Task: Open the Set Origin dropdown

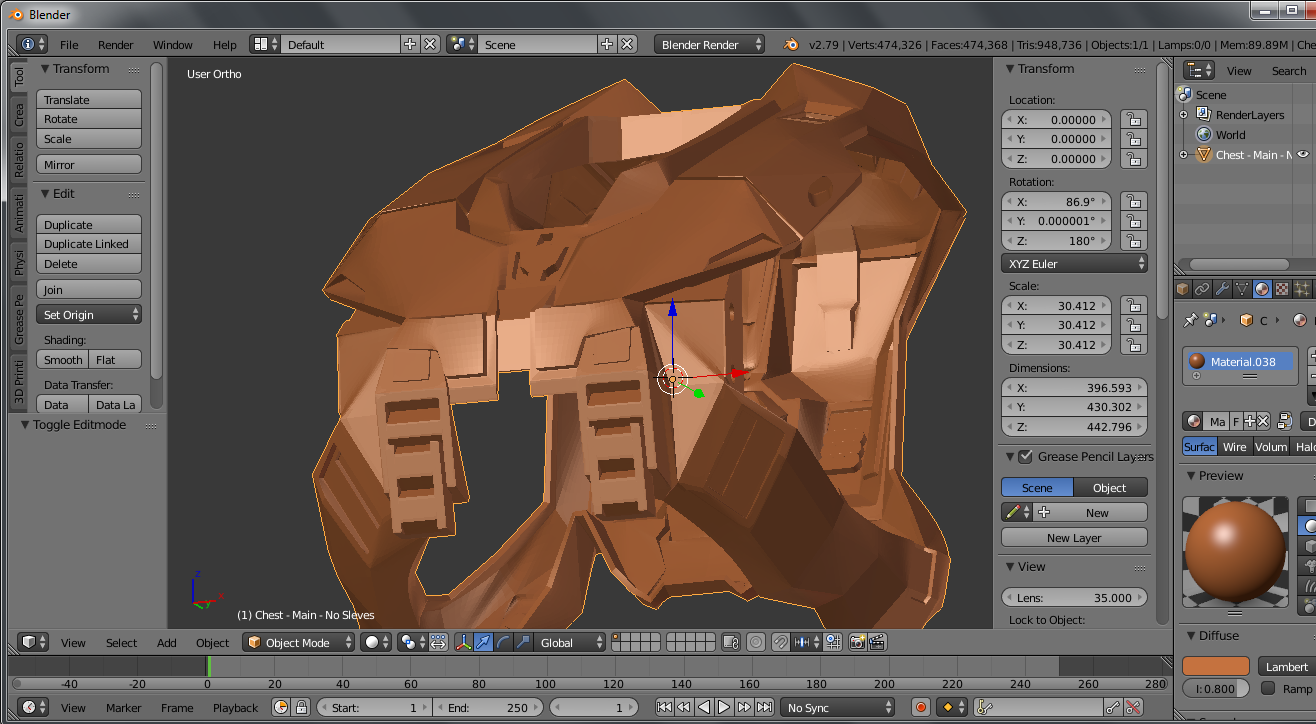Action: click(89, 314)
